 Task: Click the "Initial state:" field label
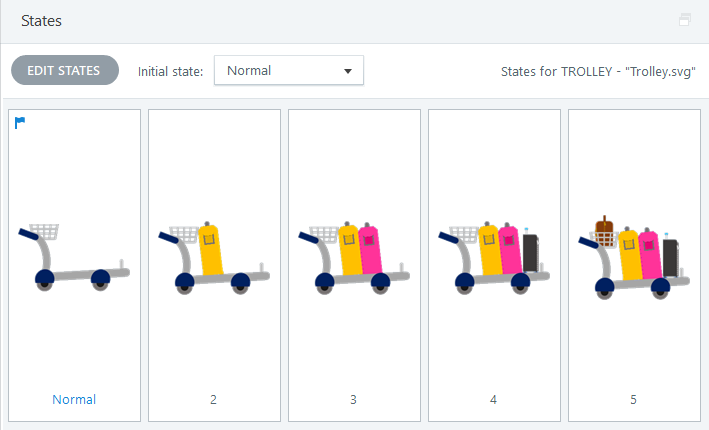[x=170, y=72]
